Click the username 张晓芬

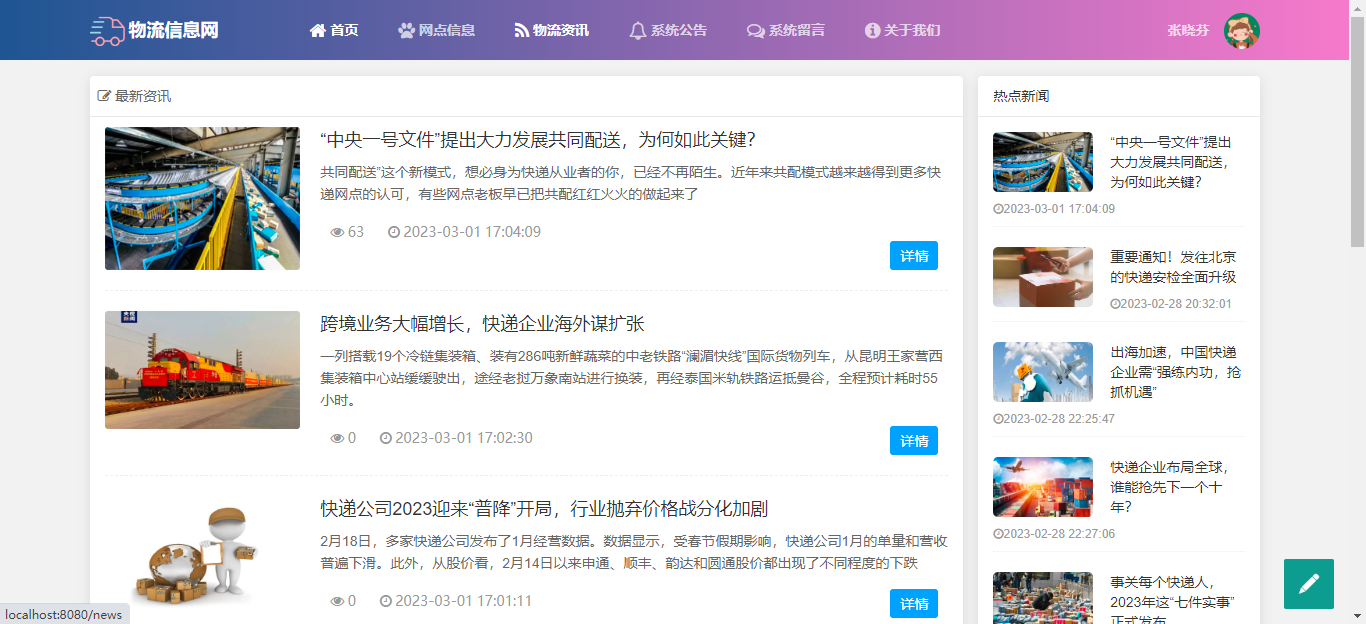(x=1188, y=31)
